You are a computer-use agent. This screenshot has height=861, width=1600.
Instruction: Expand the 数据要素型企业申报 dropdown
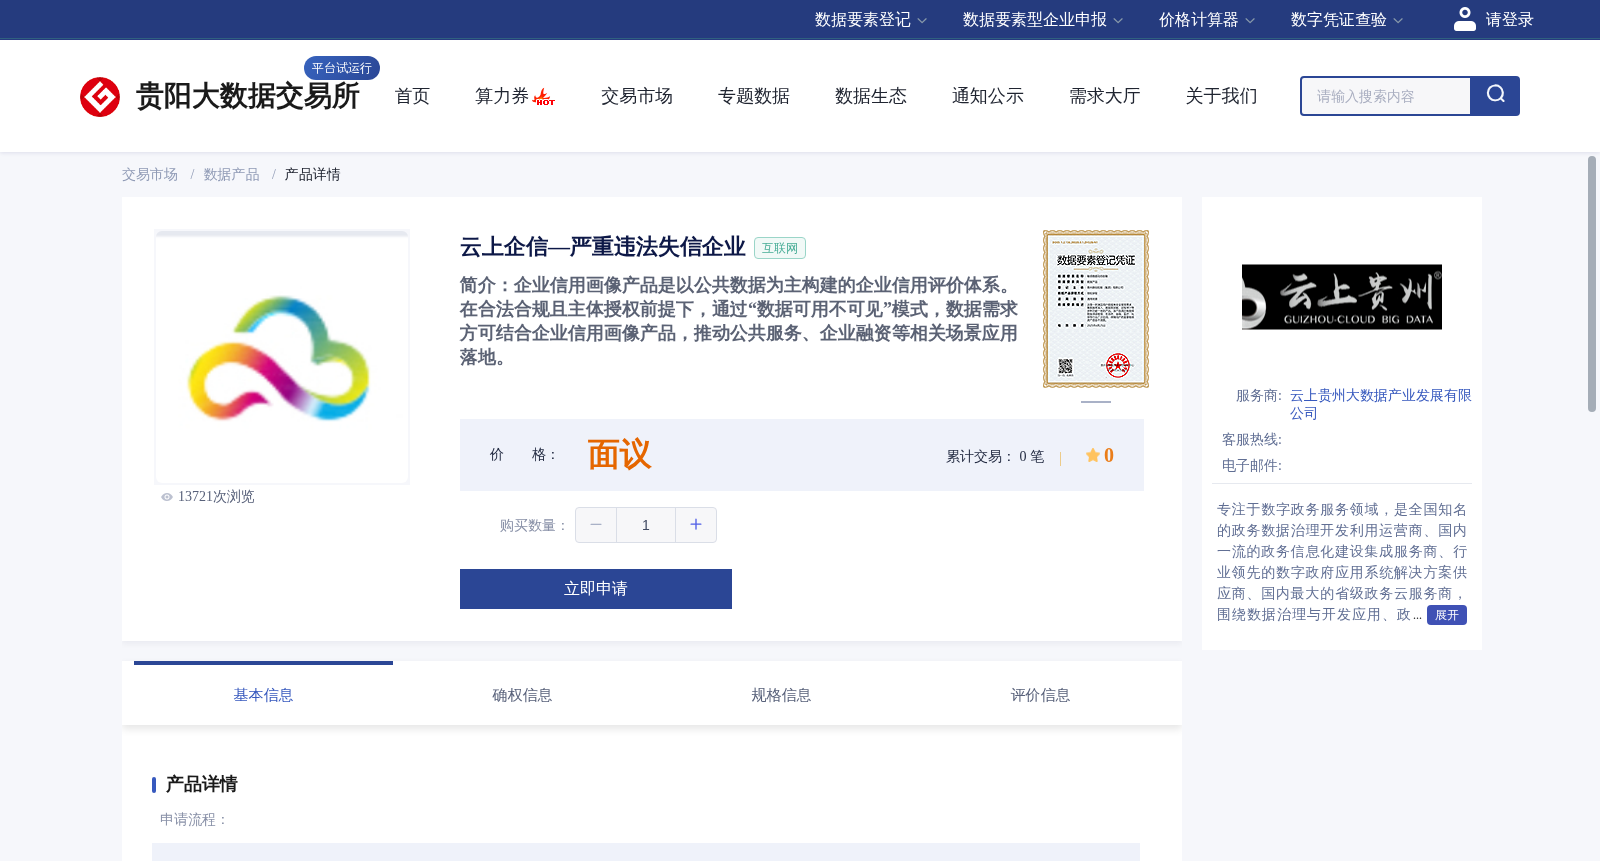pyautogui.click(x=1043, y=20)
